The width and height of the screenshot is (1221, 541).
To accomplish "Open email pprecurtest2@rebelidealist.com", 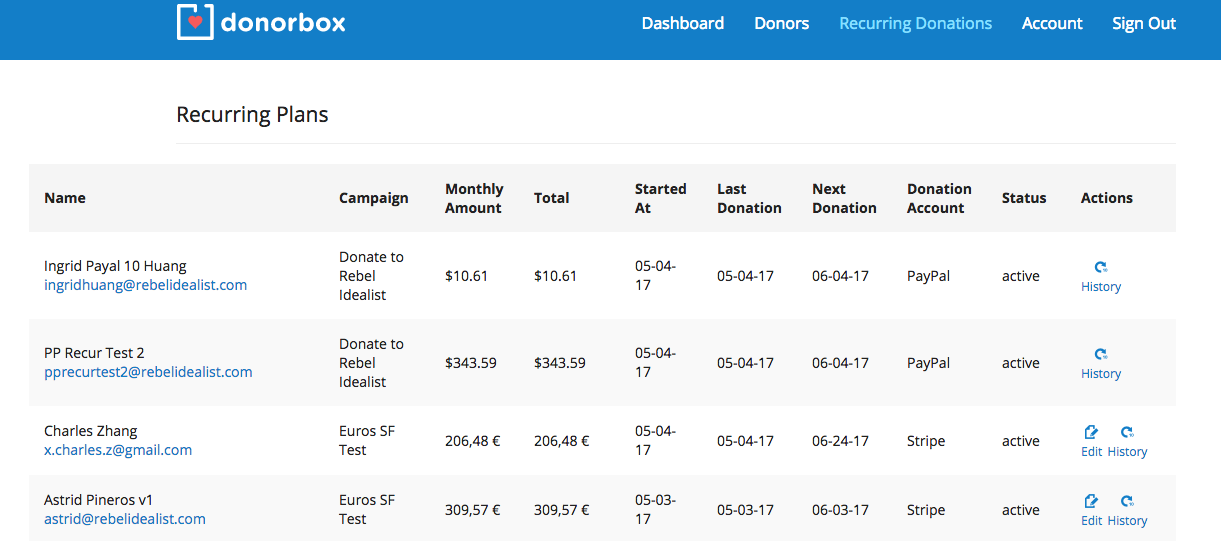I will pyautogui.click(x=148, y=372).
